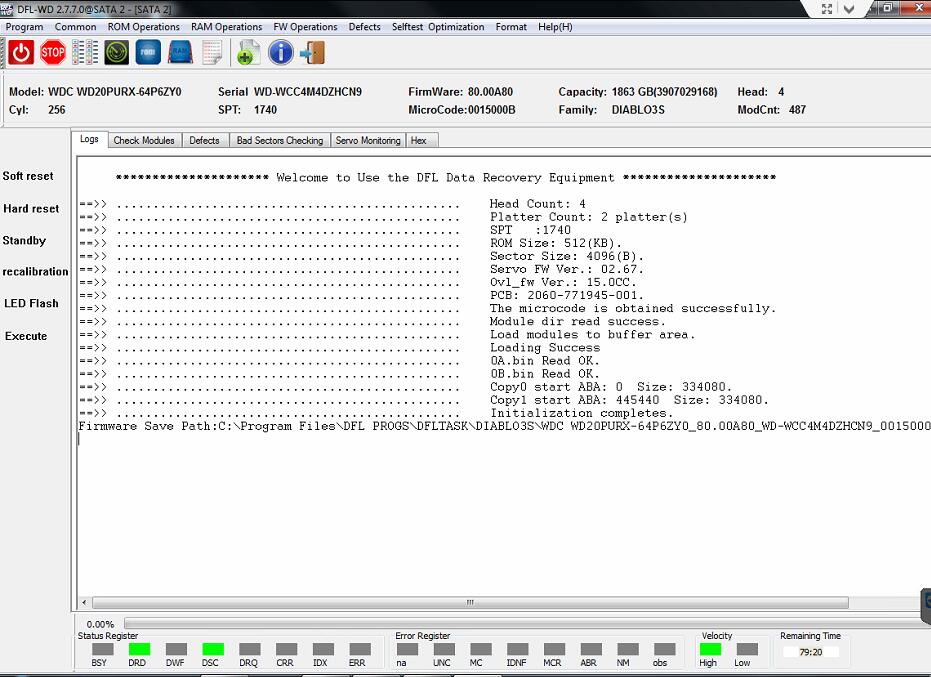This screenshot has width=931, height=677.
Task: Click the green radar scan icon
Action: 117,53
